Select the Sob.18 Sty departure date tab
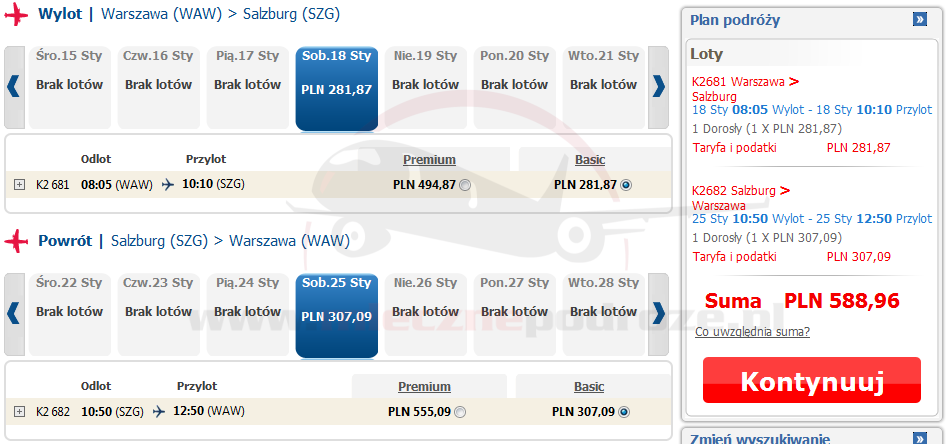Viewport: 947px width, 444px height. coord(336,88)
